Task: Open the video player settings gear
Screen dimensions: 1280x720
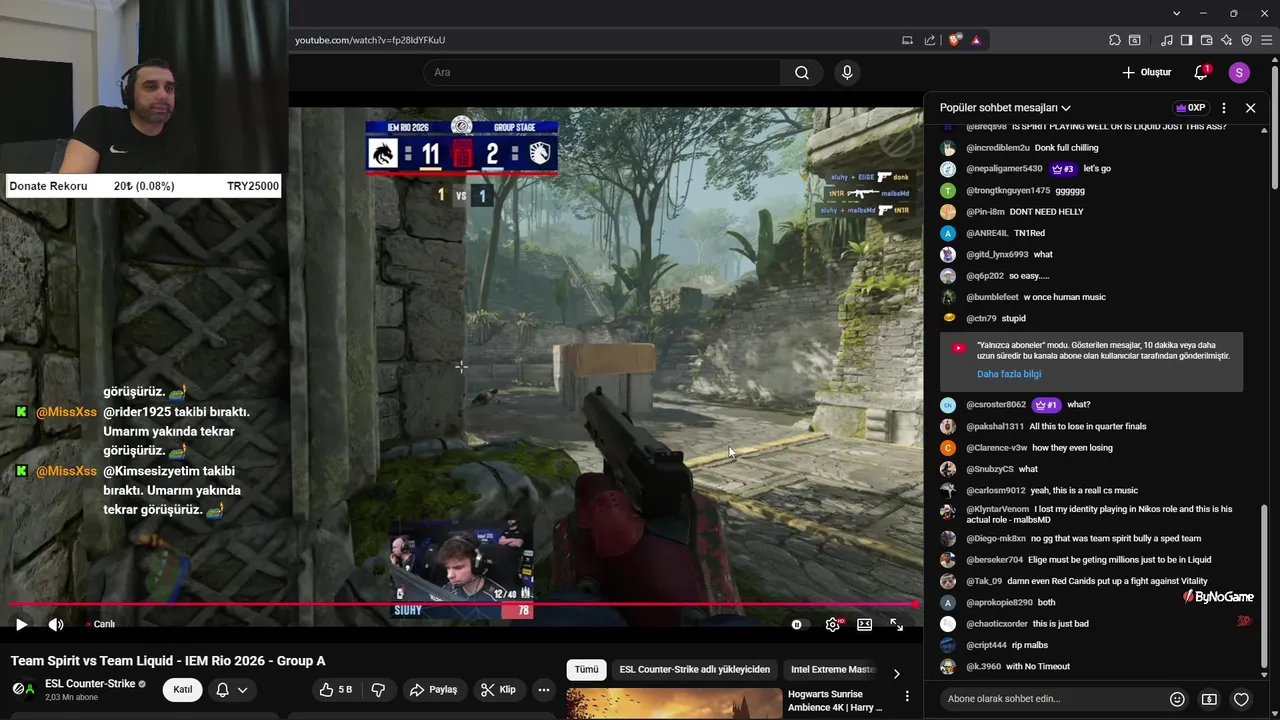Action: (x=832, y=624)
